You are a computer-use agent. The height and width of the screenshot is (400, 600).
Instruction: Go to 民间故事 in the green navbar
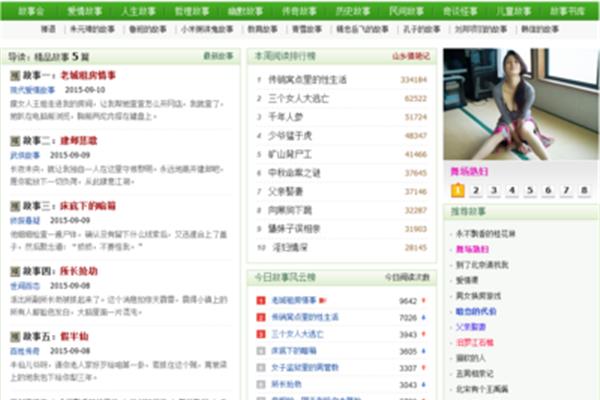(x=406, y=11)
